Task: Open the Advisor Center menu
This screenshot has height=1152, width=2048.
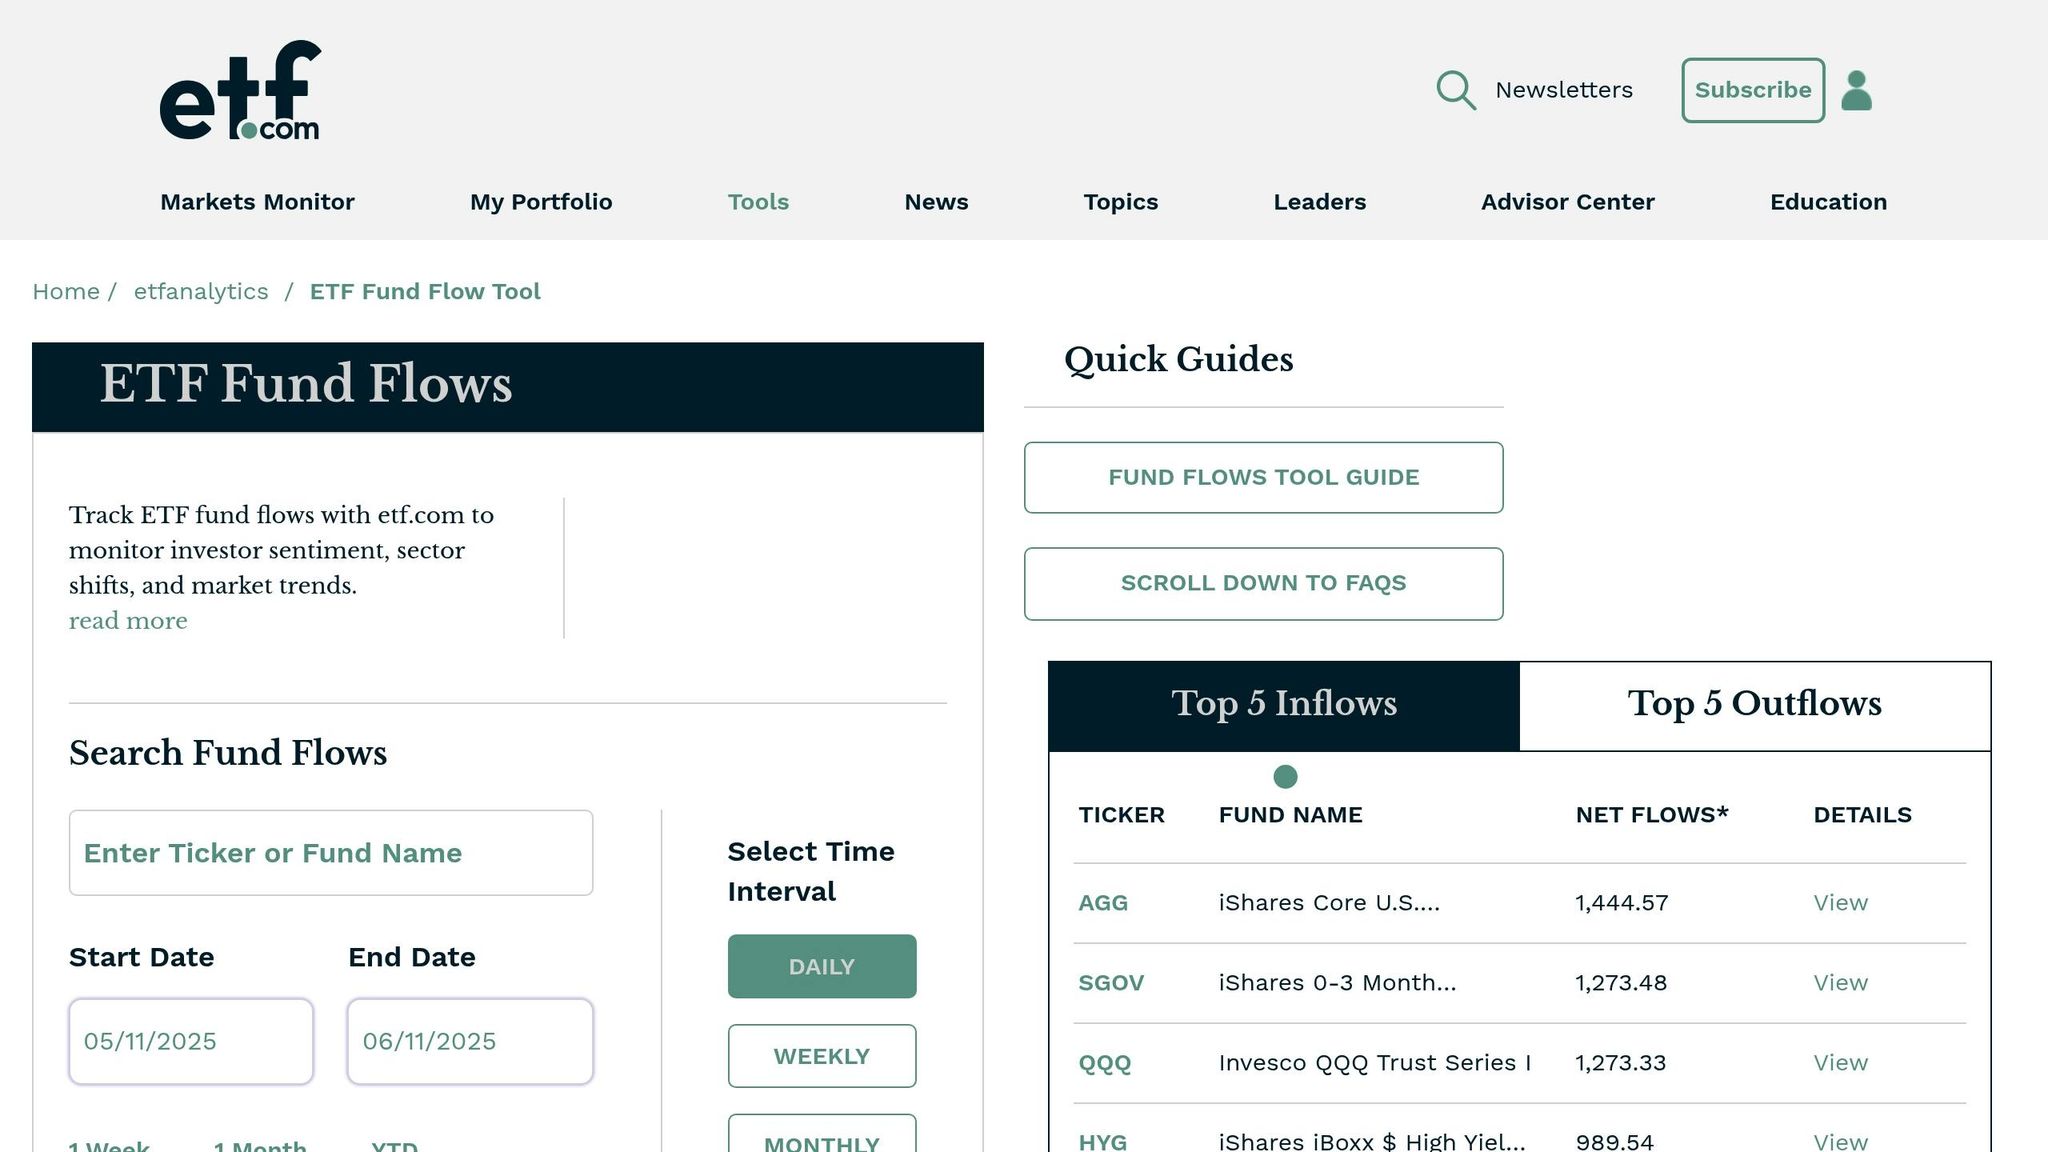Action: (x=1567, y=202)
